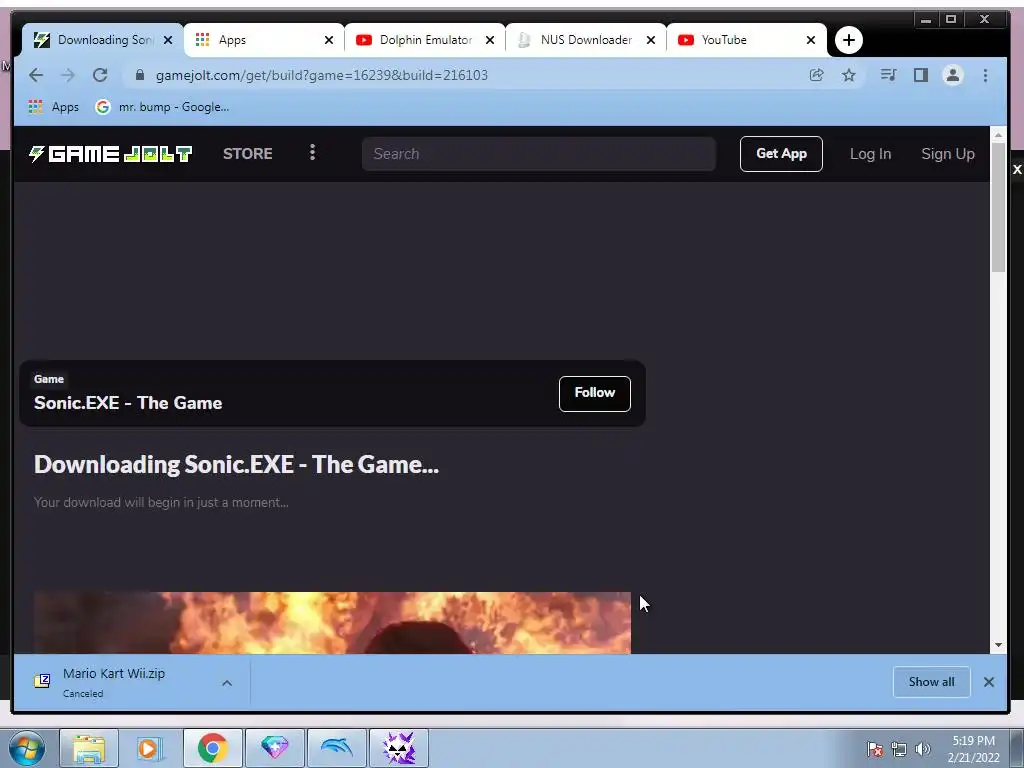Reload the Game Jolt page

(100, 75)
